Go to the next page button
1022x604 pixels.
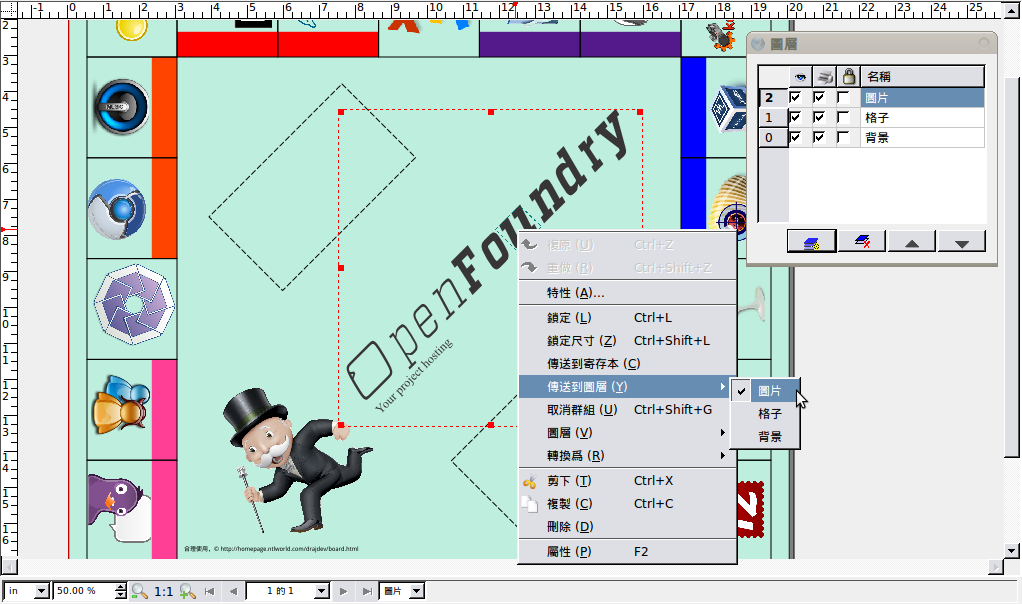click(x=343, y=591)
